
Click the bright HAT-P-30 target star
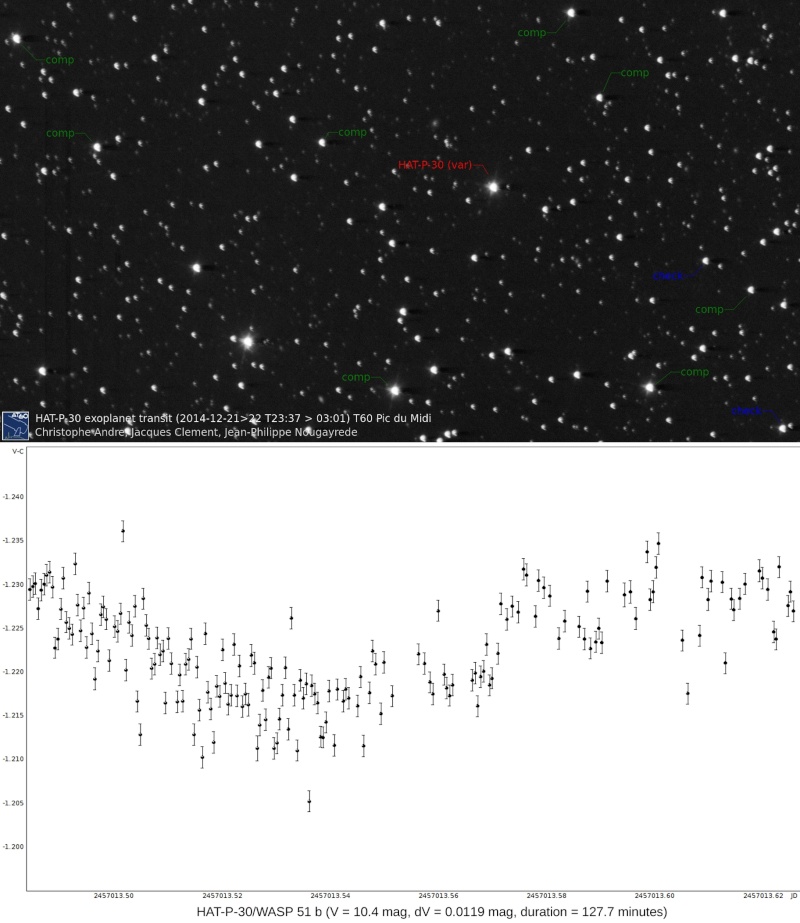(493, 187)
